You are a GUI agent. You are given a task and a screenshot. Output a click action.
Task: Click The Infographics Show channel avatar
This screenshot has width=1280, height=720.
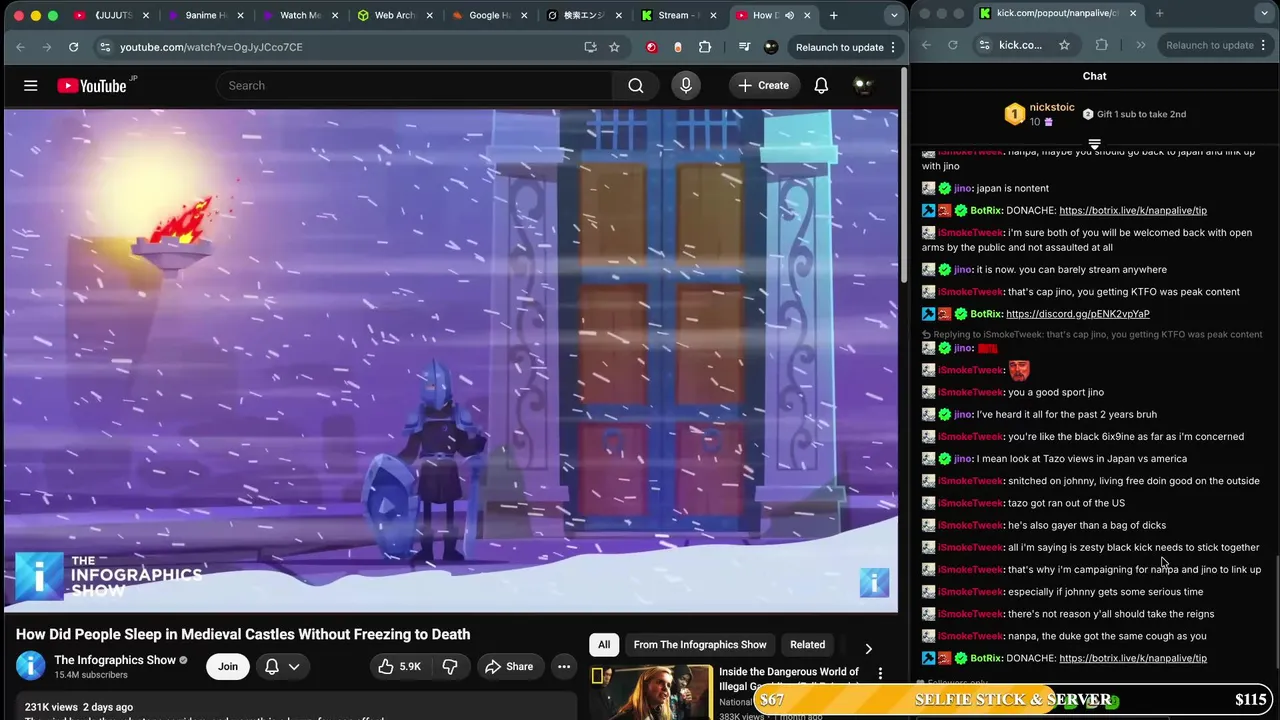point(31,666)
